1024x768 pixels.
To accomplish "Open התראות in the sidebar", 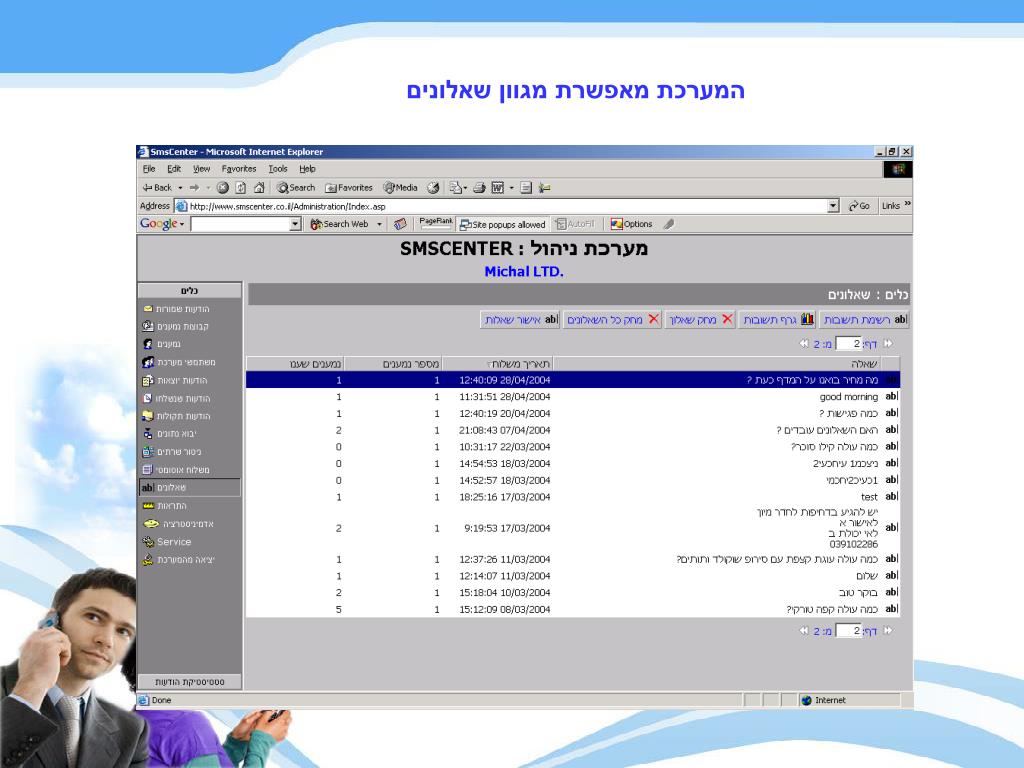I will coord(165,506).
